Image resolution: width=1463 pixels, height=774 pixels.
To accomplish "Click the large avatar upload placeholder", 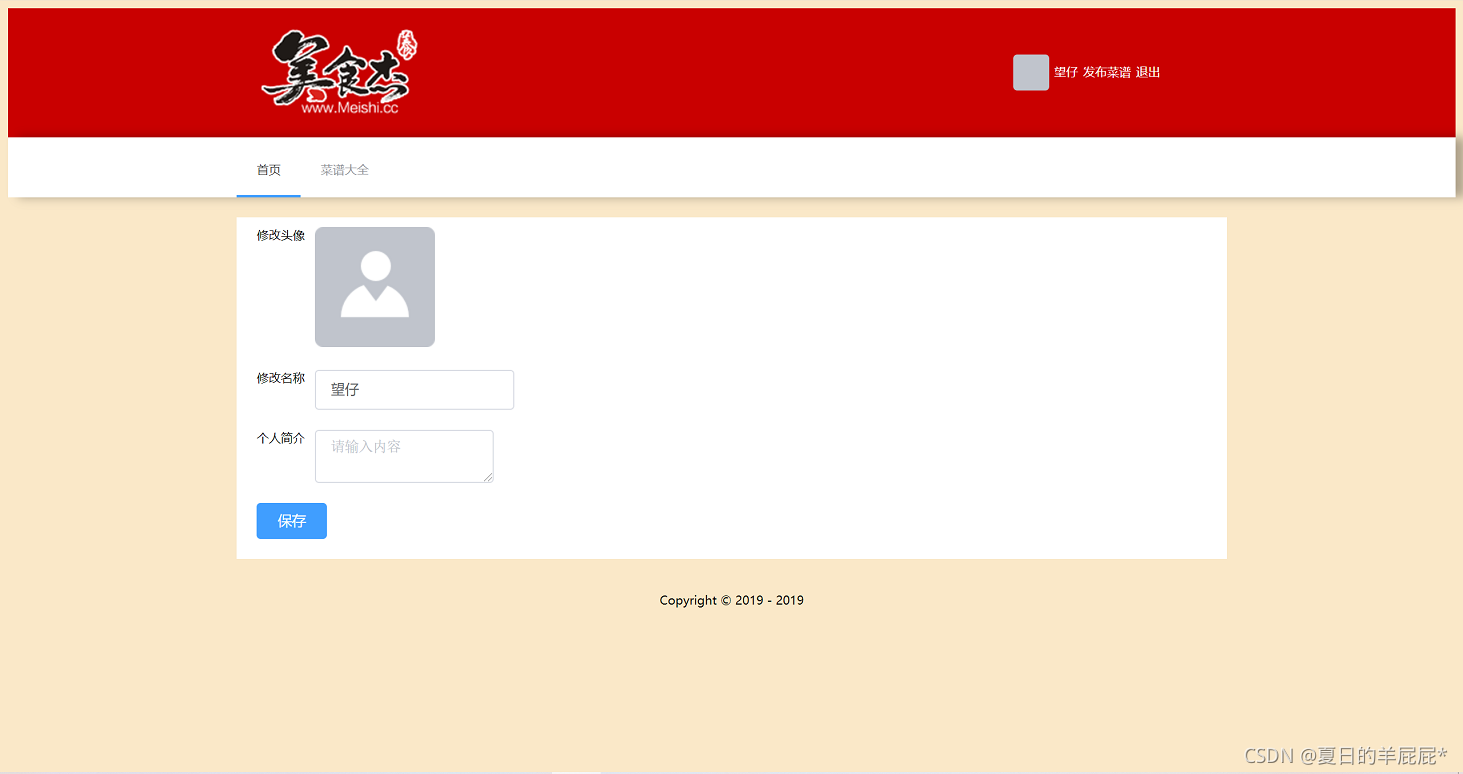I will [x=375, y=287].
